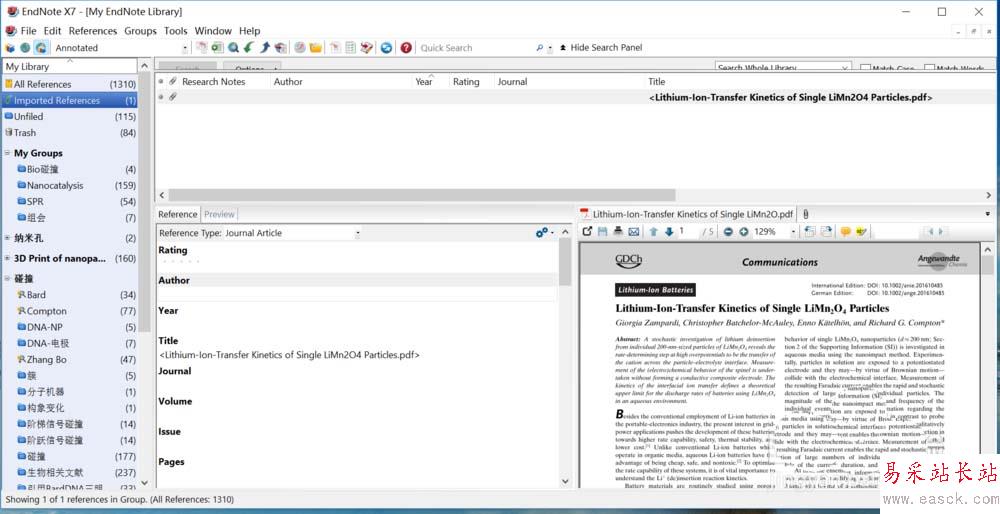This screenshot has width=1000, height=514.
Task: Select Integrated Library & Online Search Mode icon
Action: pos(41,48)
